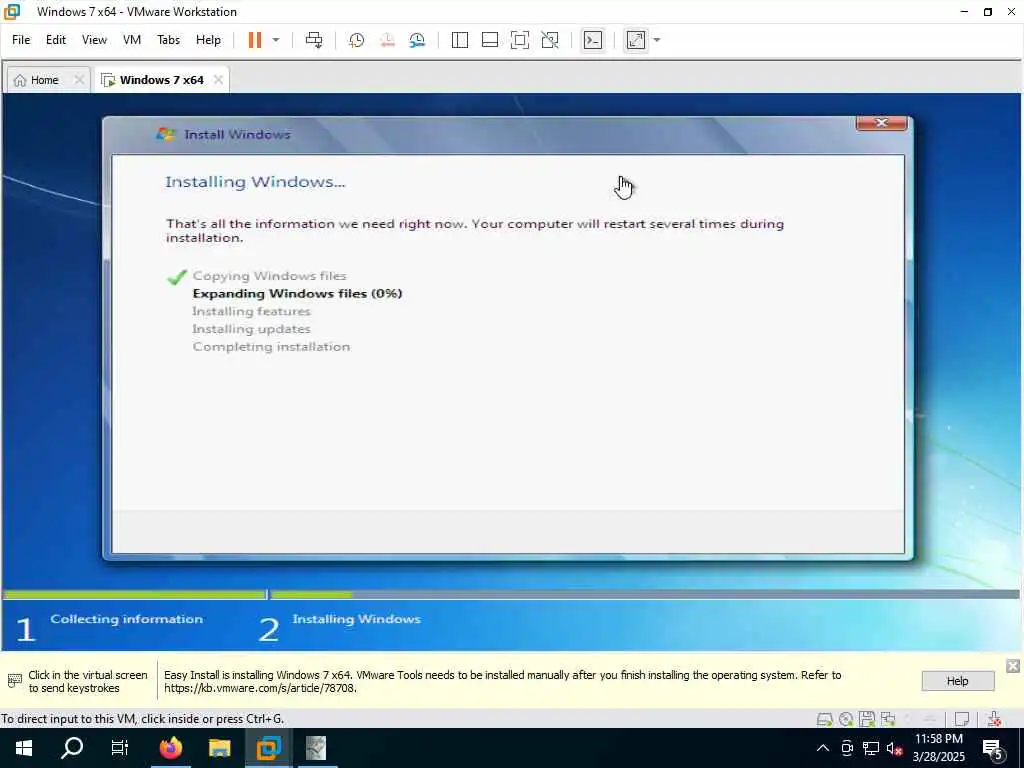The width and height of the screenshot is (1024, 768).
Task: Click the 'Completing installation' step
Action: click(271, 347)
